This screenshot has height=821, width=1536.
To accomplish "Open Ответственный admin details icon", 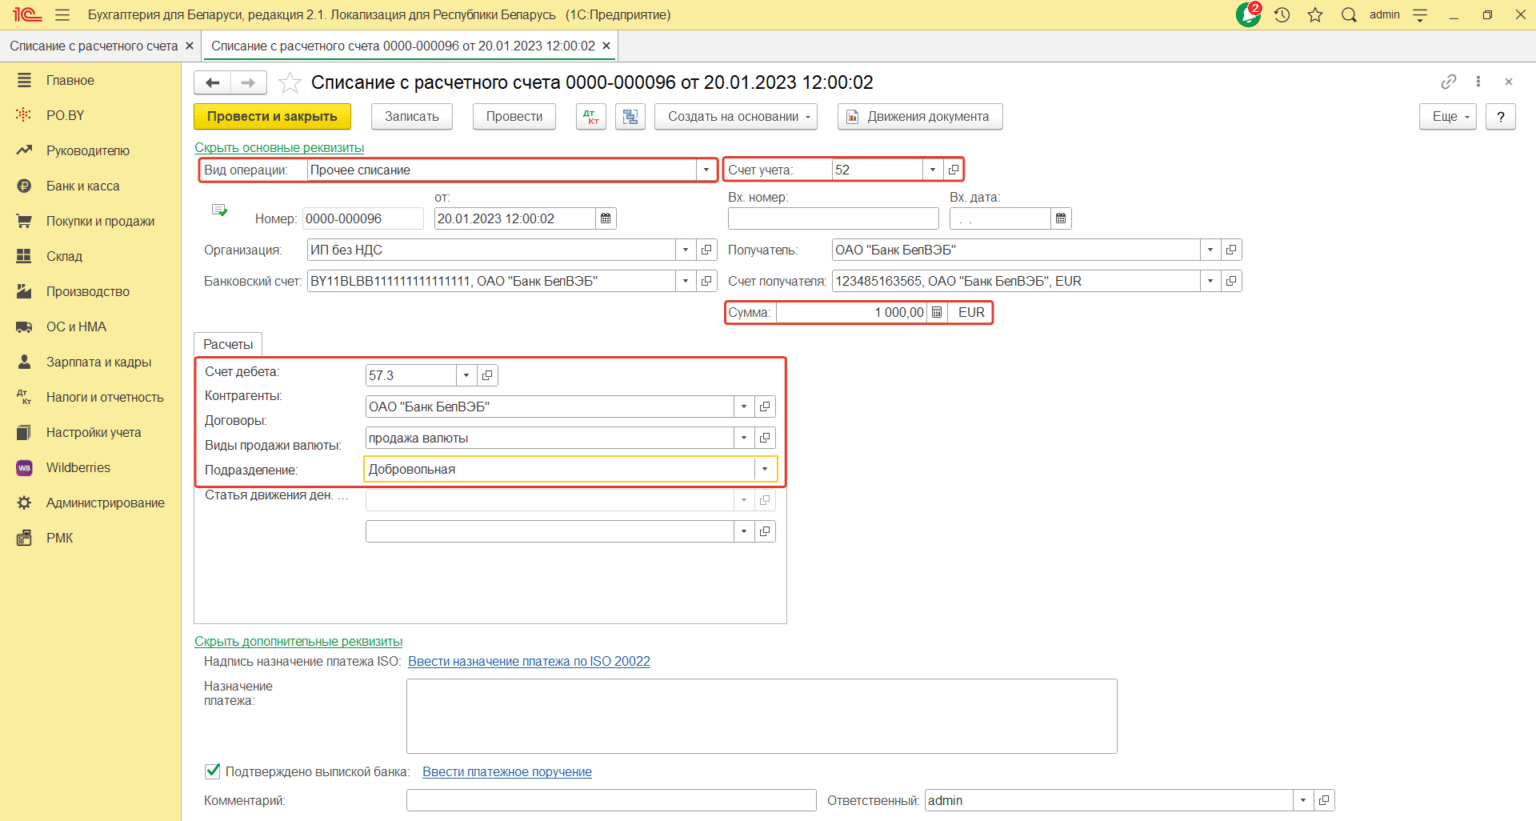I will tap(1324, 801).
